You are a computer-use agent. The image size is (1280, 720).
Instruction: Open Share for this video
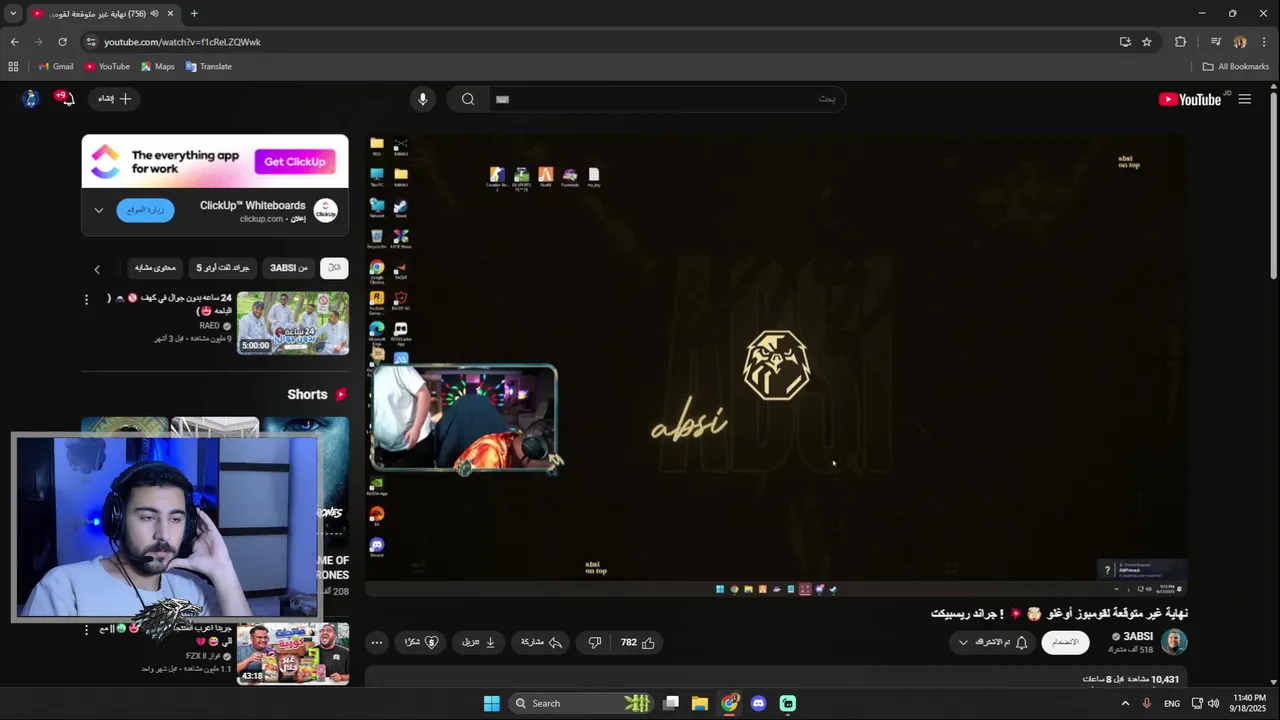(x=541, y=642)
